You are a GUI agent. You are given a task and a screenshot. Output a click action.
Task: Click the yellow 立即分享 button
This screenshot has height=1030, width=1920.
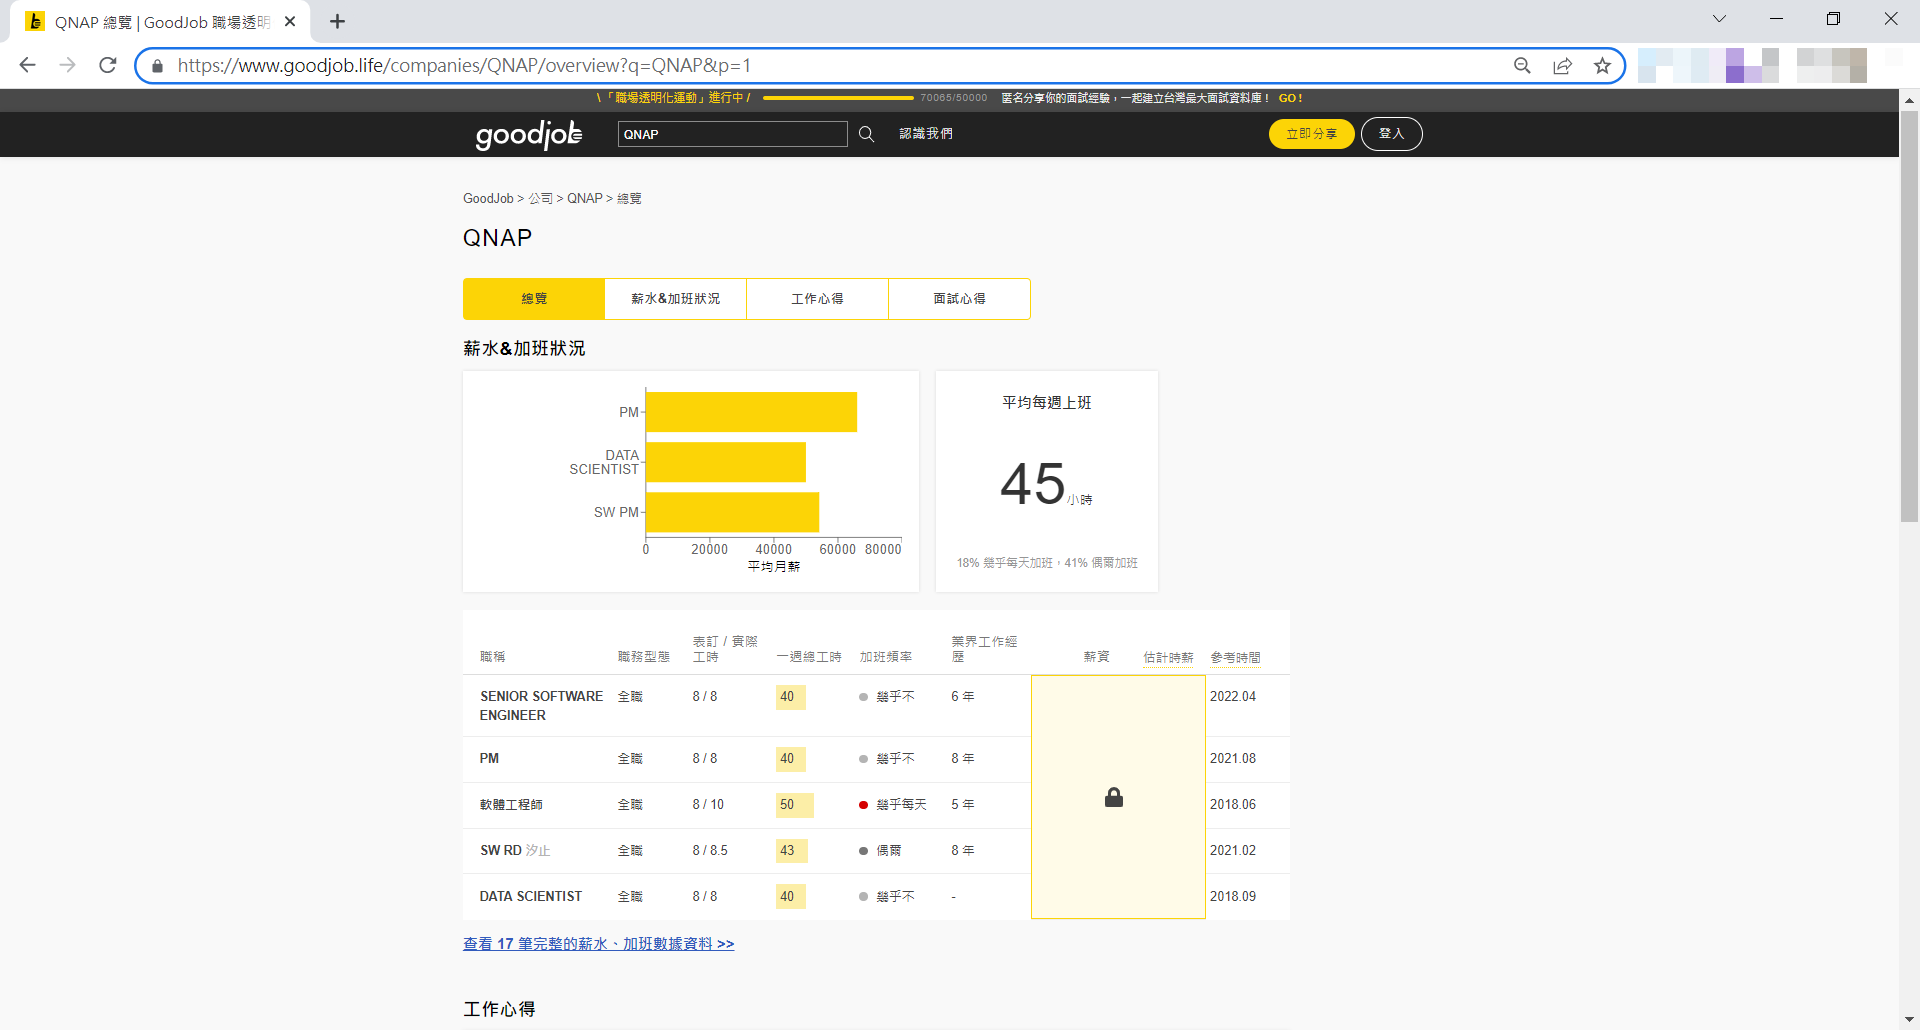1311,134
